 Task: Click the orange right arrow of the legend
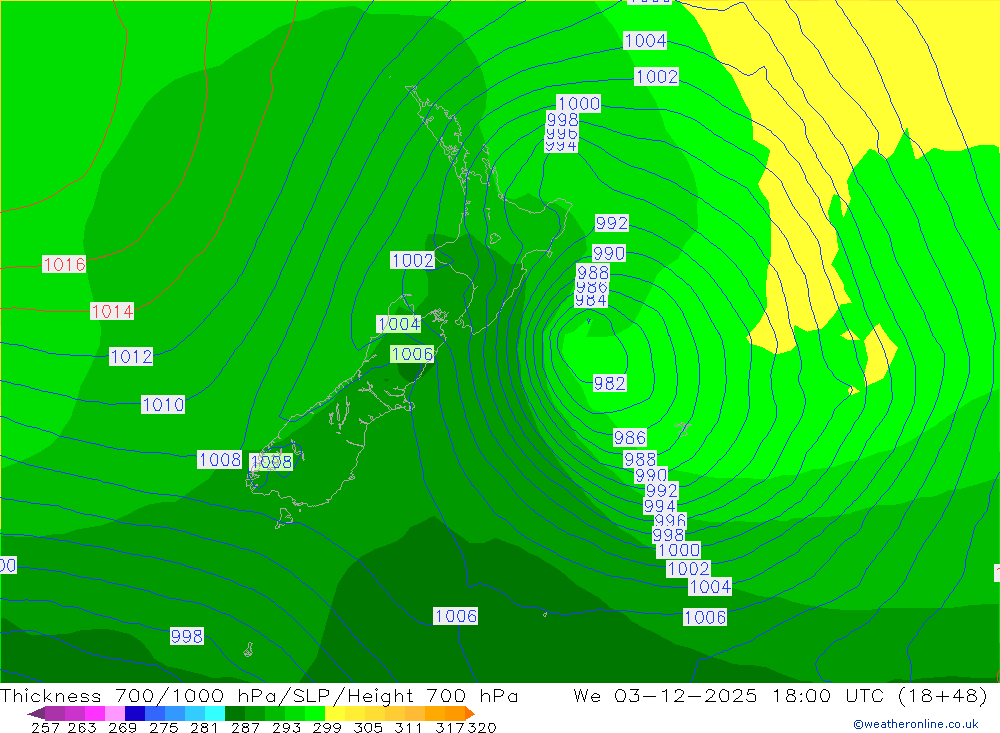tap(470, 713)
